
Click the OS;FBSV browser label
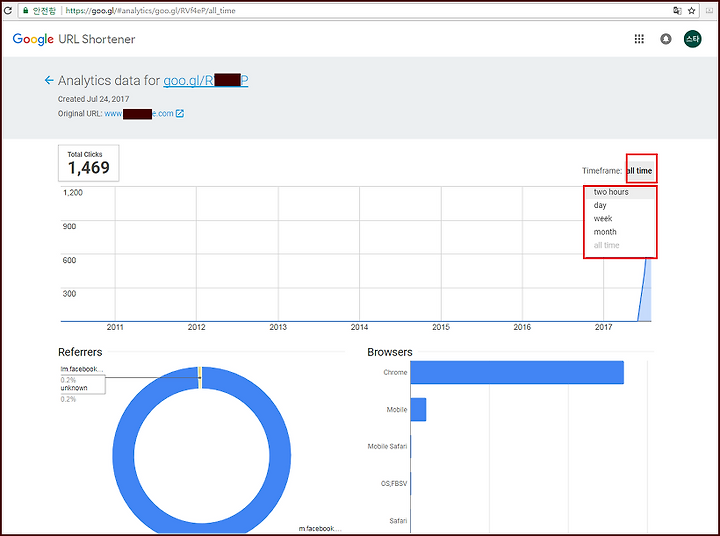pos(394,484)
